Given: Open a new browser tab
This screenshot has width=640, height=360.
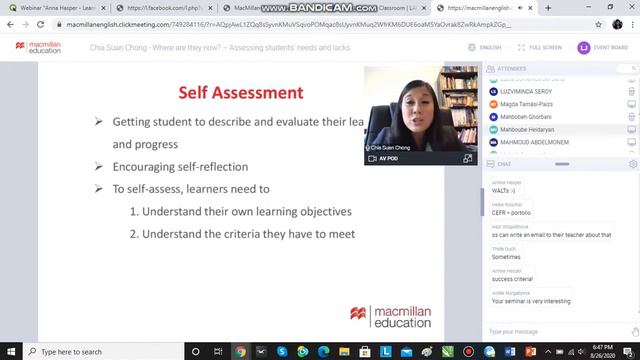Looking at the screenshot, I should [548, 8].
